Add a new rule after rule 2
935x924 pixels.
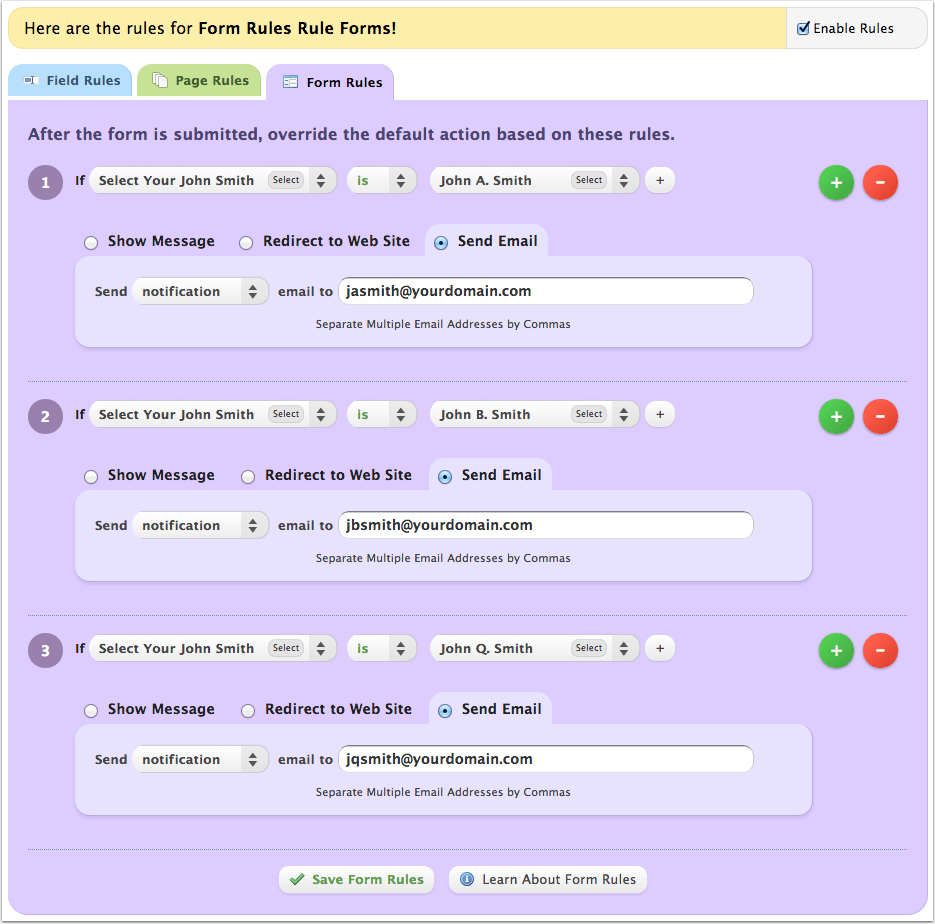(836, 417)
